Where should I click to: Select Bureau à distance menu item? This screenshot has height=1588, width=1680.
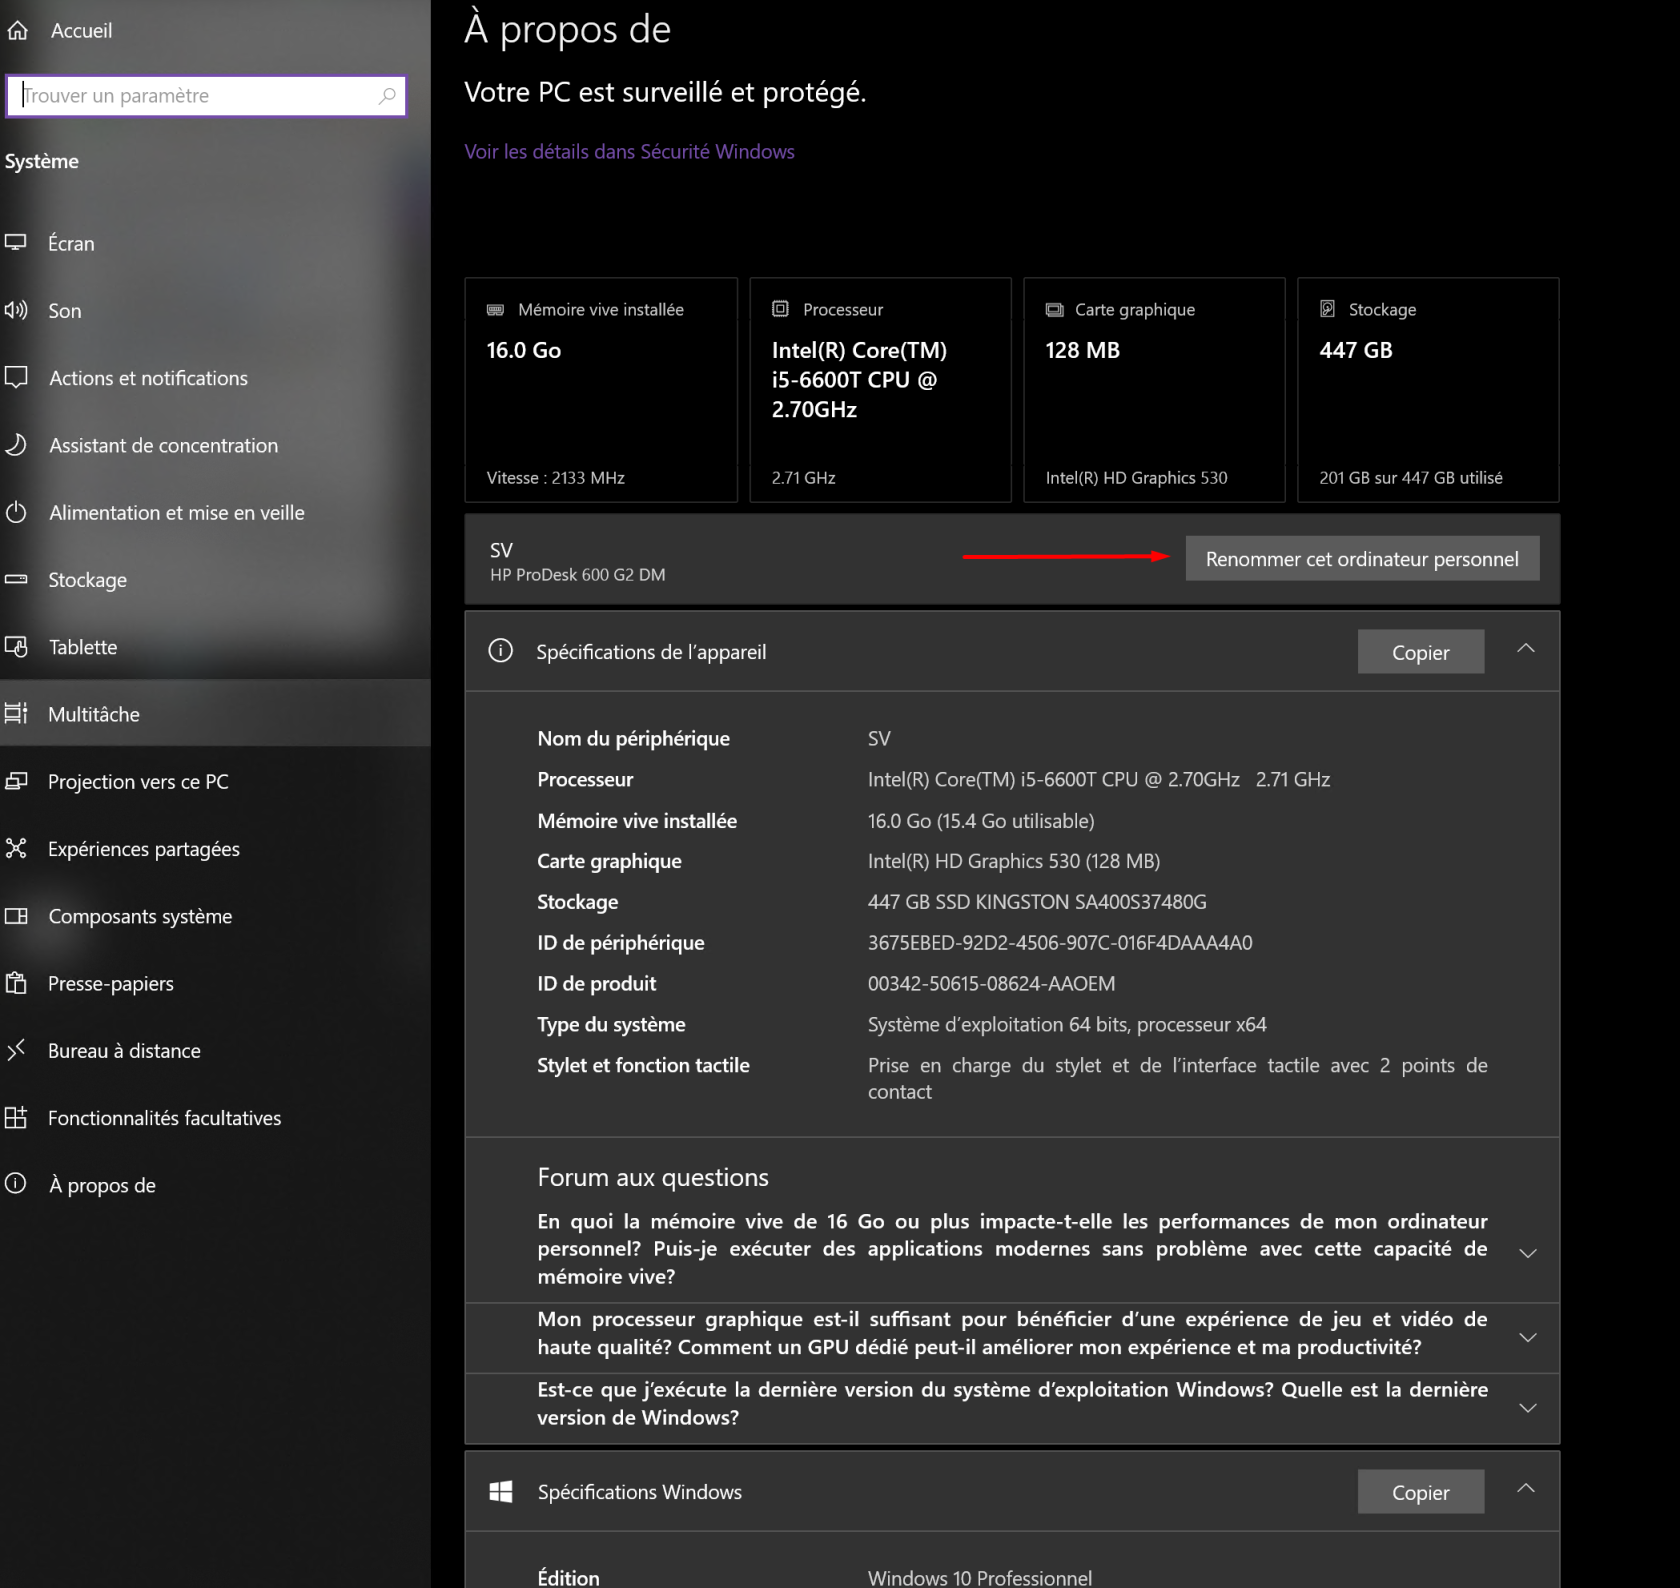(215, 1050)
